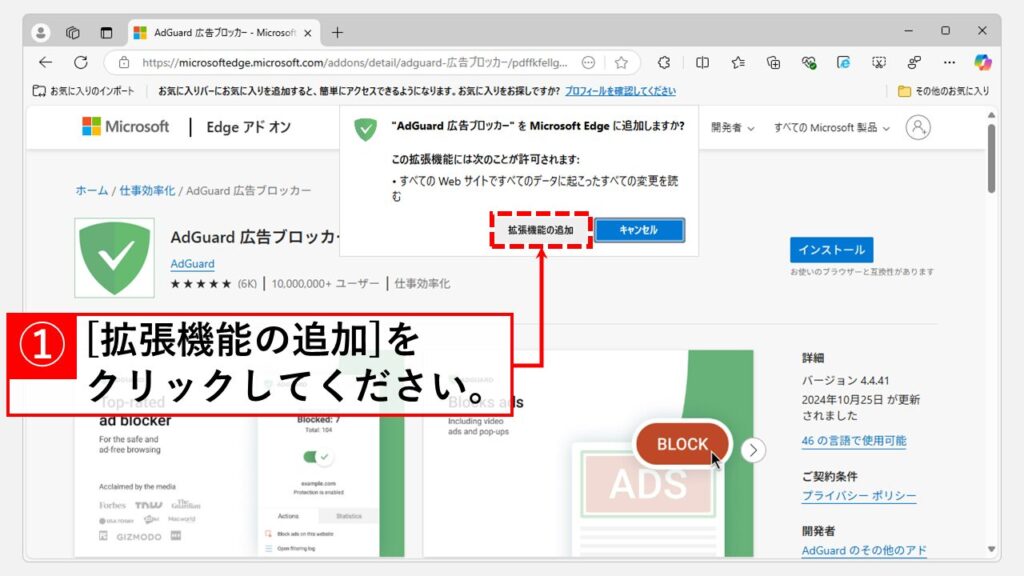Click プロフィールを確認してください link
The height and width of the screenshot is (576, 1024).
pos(620,91)
